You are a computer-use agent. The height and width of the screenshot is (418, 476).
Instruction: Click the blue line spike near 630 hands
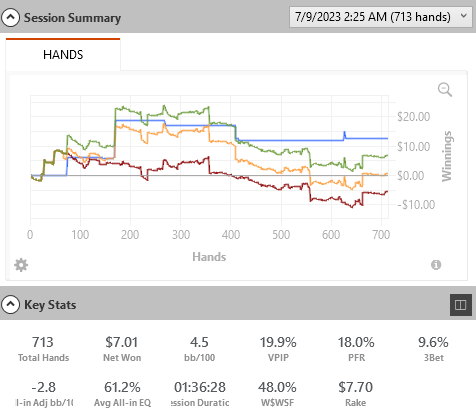(345, 134)
